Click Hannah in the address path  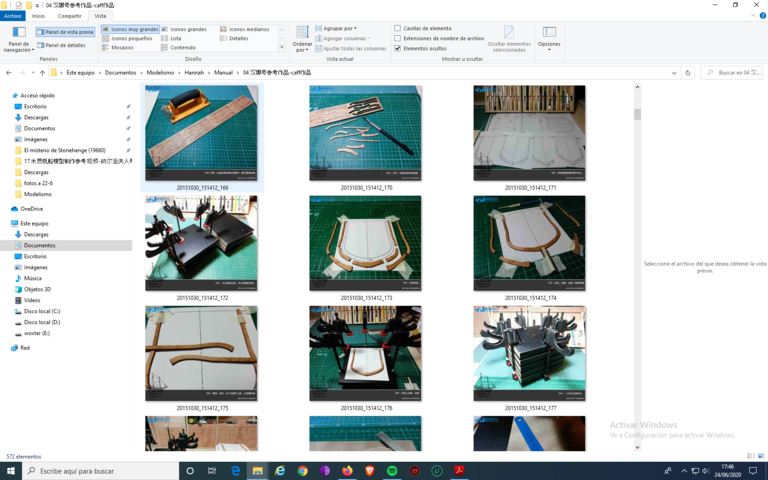[194, 72]
